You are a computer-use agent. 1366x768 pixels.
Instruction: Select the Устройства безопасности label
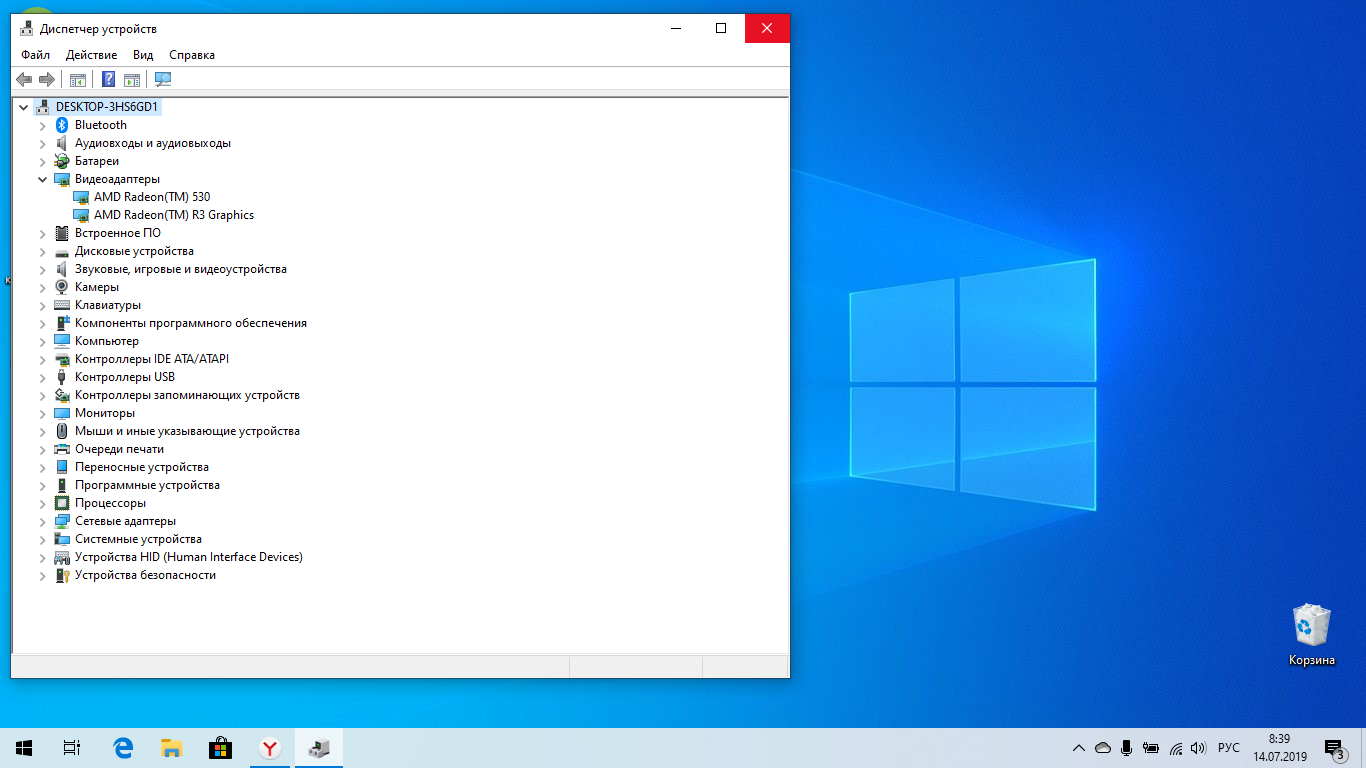coord(145,575)
